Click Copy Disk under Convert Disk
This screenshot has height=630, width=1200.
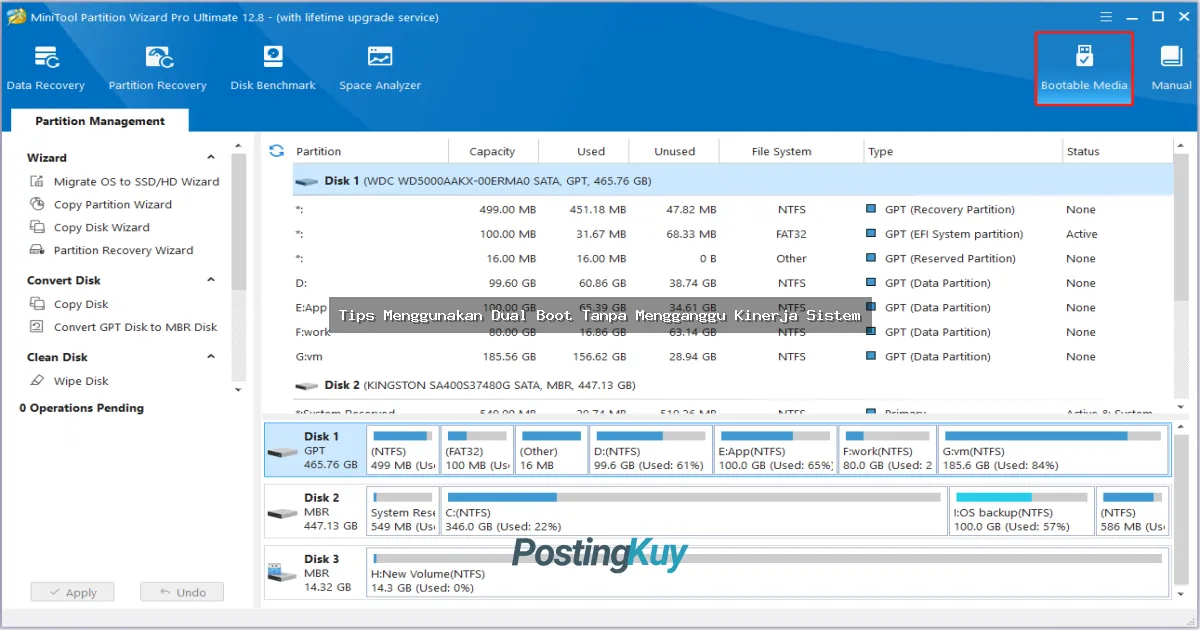click(68, 305)
